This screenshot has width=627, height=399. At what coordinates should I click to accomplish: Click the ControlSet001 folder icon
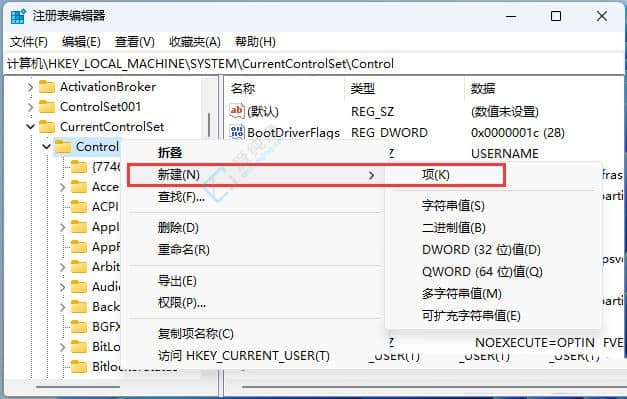click(47, 107)
